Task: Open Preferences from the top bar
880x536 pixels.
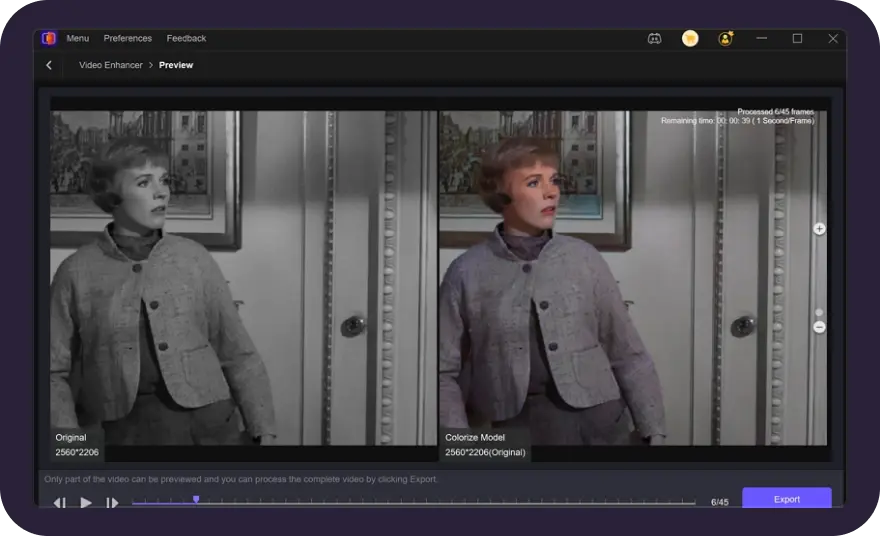Action: click(128, 38)
